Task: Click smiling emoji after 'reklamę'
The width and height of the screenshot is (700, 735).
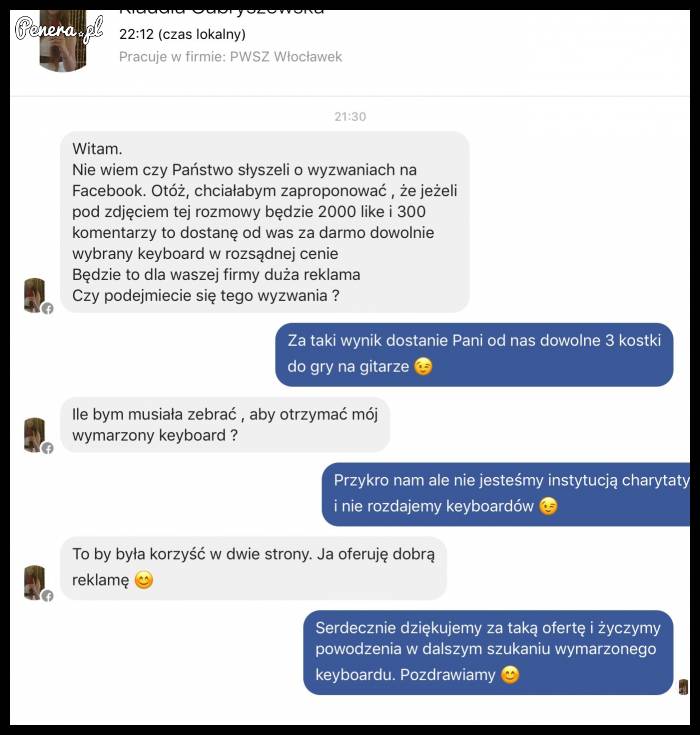Action: (x=143, y=580)
